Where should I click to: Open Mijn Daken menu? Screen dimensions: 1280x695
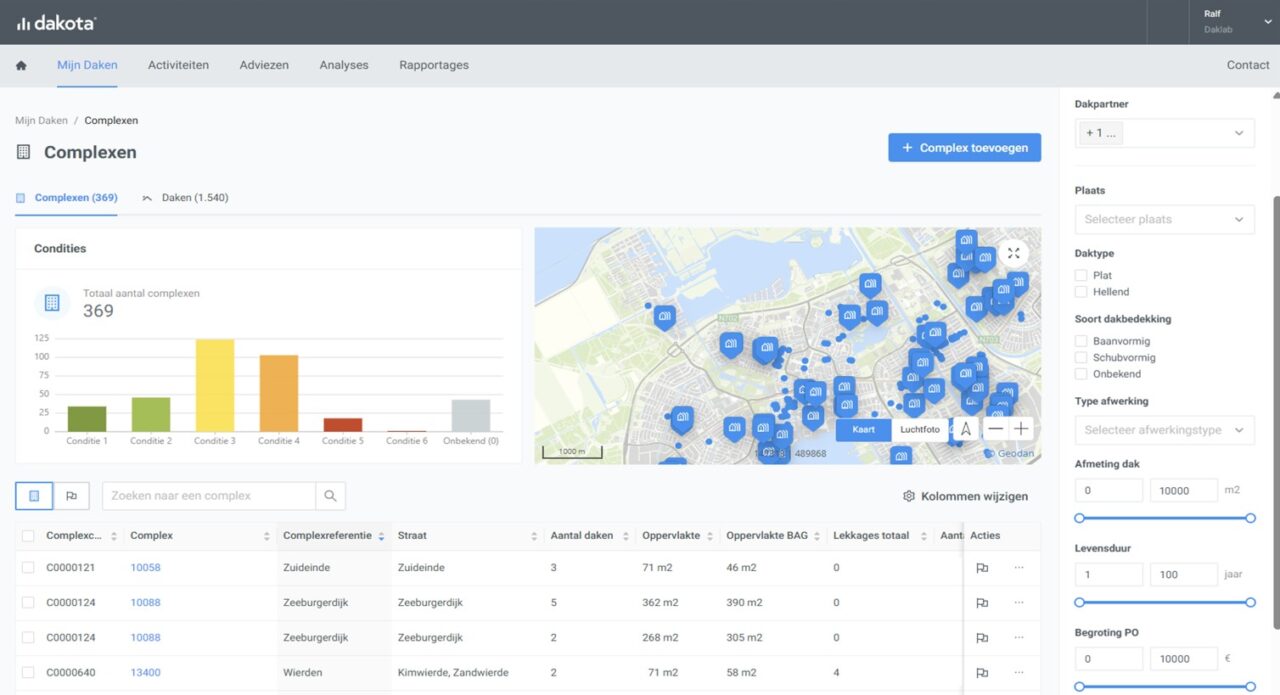tap(87, 65)
